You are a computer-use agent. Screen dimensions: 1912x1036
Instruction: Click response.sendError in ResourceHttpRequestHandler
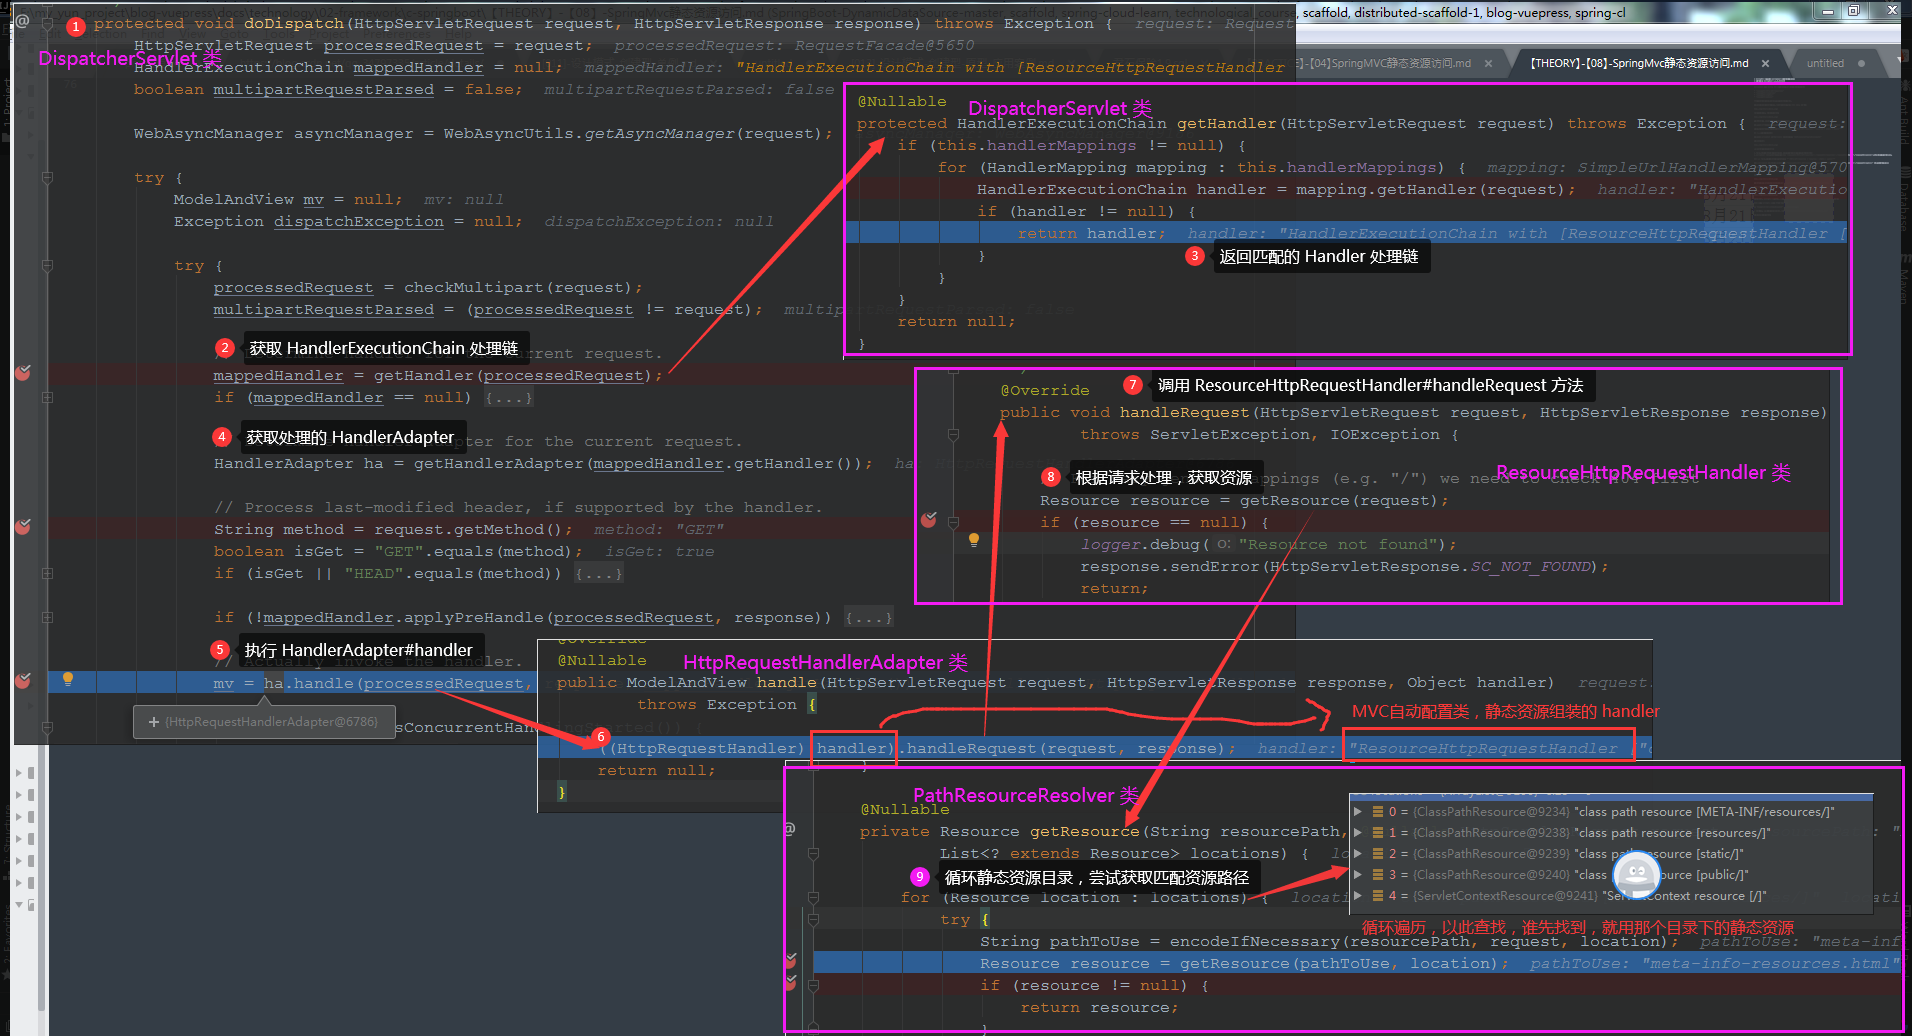click(x=1170, y=567)
